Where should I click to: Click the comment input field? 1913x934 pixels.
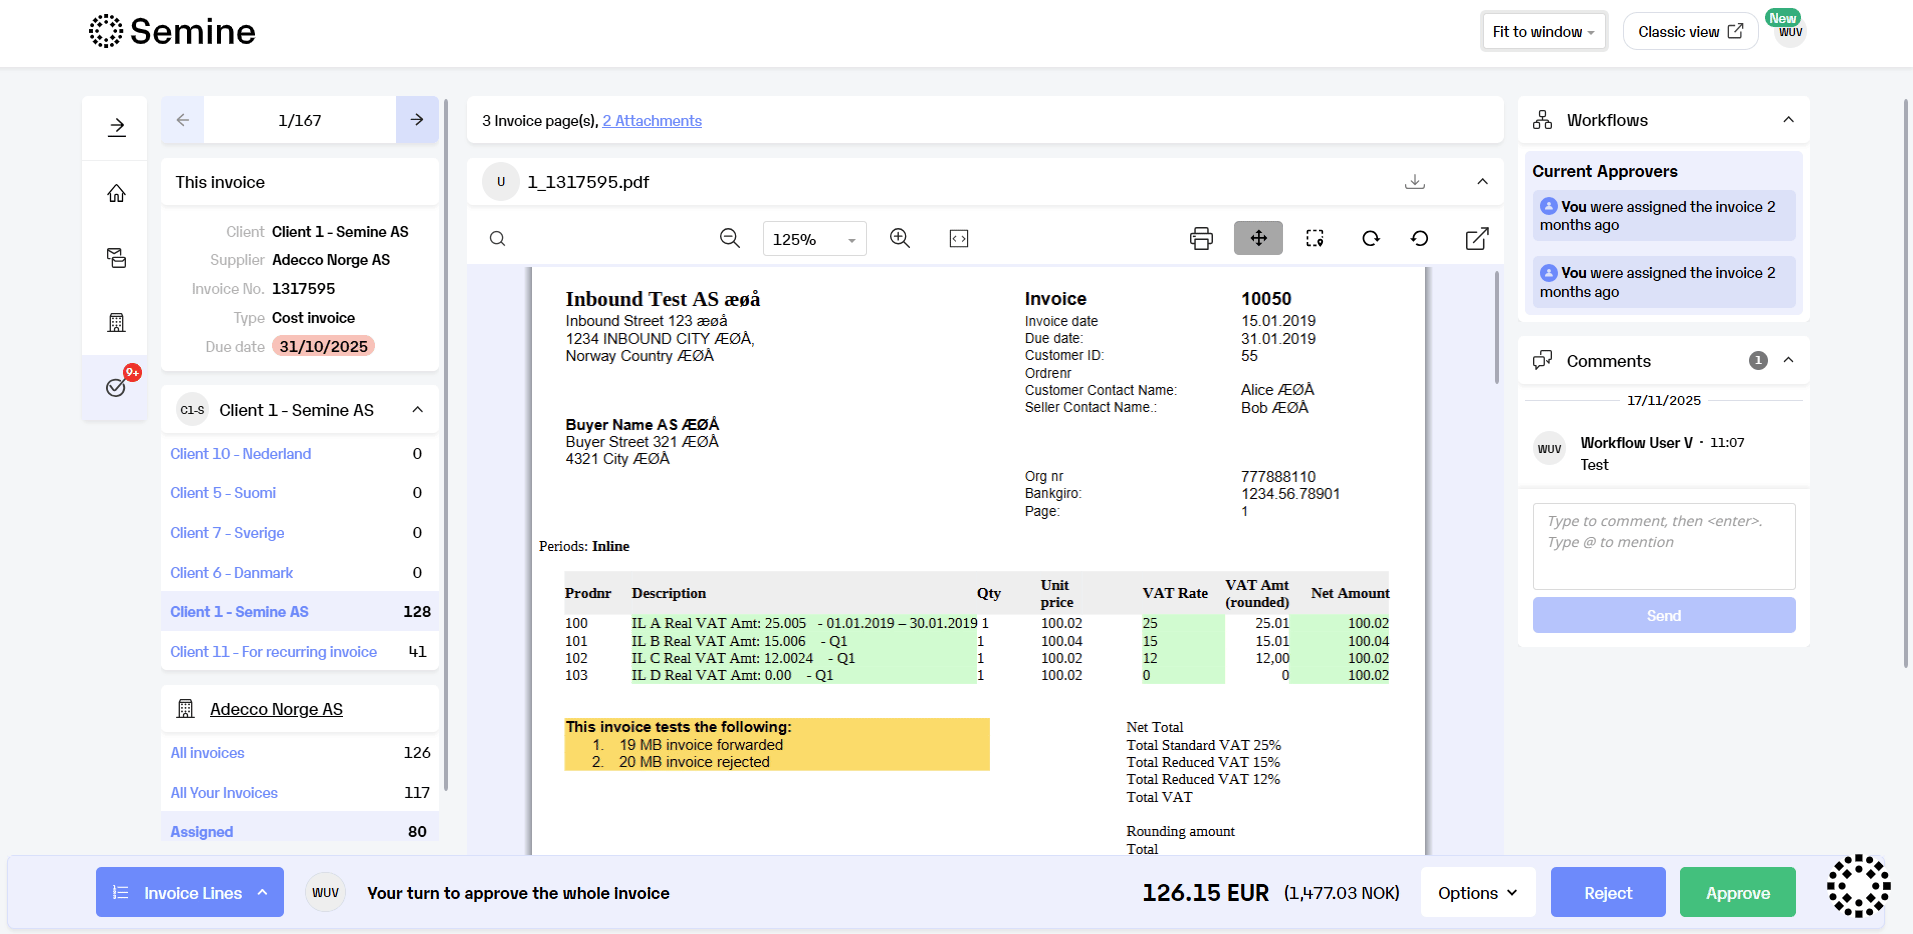(x=1662, y=545)
